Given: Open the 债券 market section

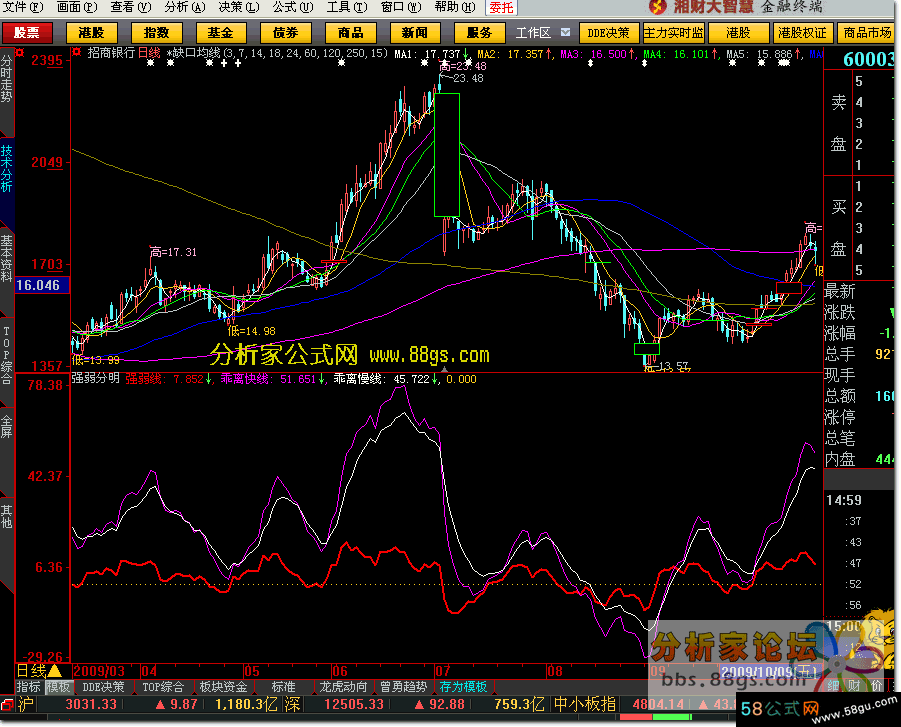Looking at the screenshot, I should tap(286, 33).
